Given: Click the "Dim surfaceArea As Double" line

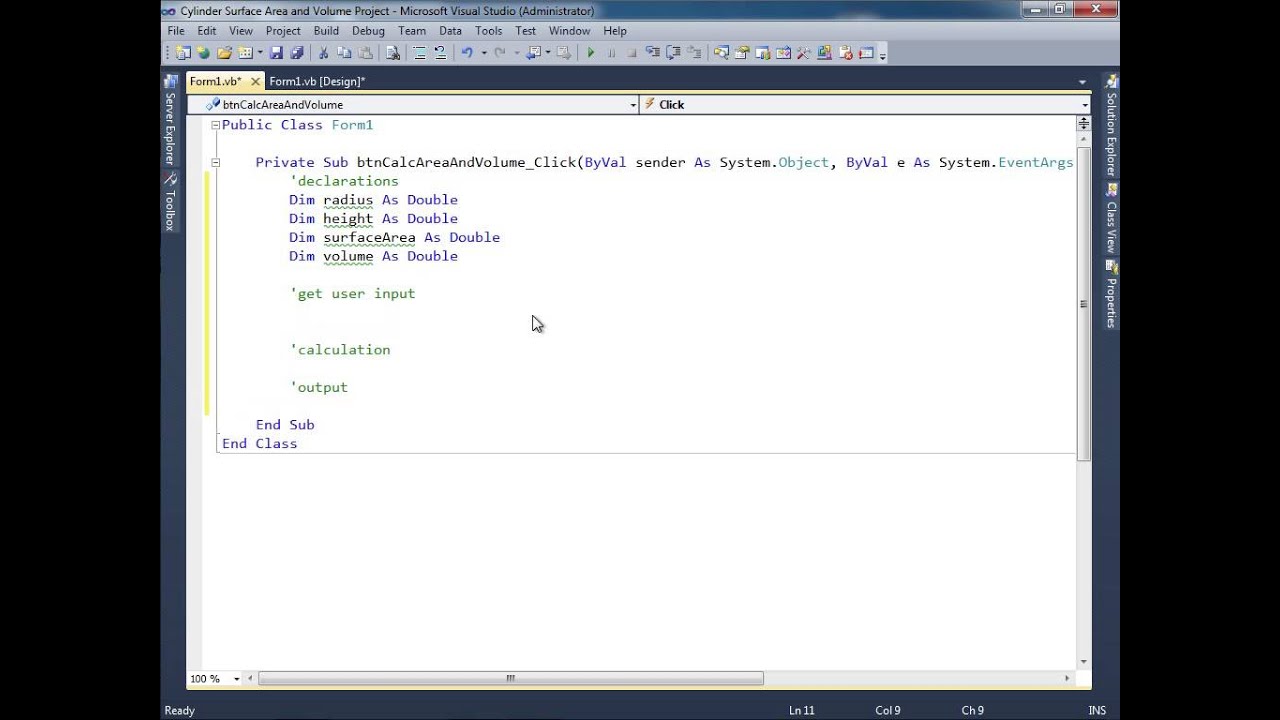Looking at the screenshot, I should (394, 237).
